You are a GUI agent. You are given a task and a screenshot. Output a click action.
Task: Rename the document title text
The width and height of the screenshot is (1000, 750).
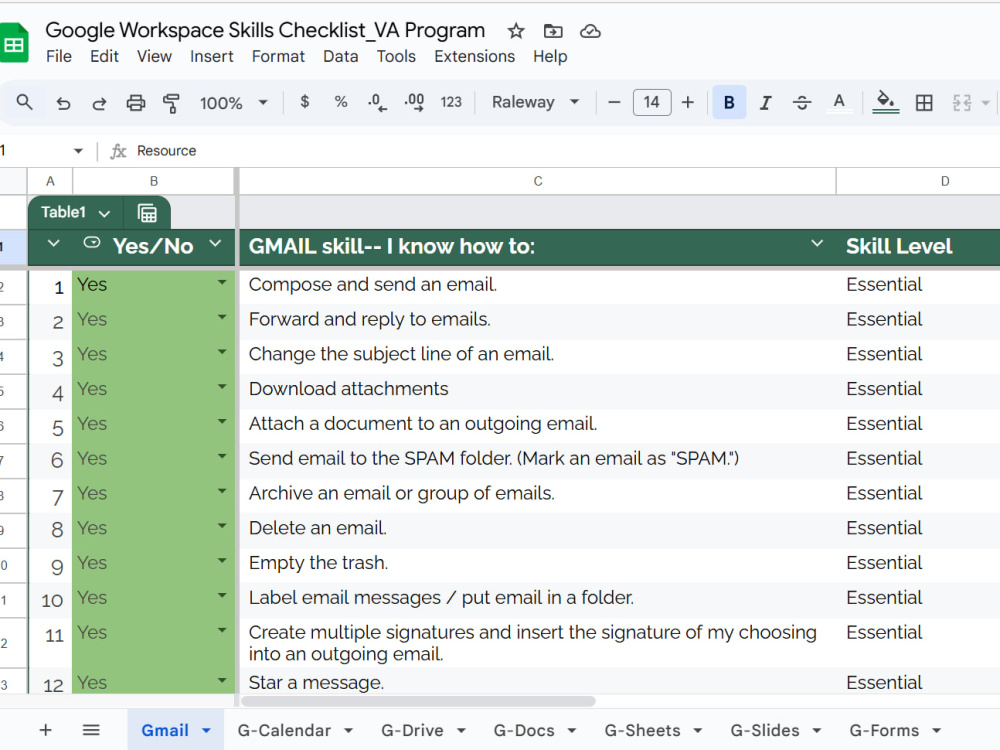coord(265,30)
